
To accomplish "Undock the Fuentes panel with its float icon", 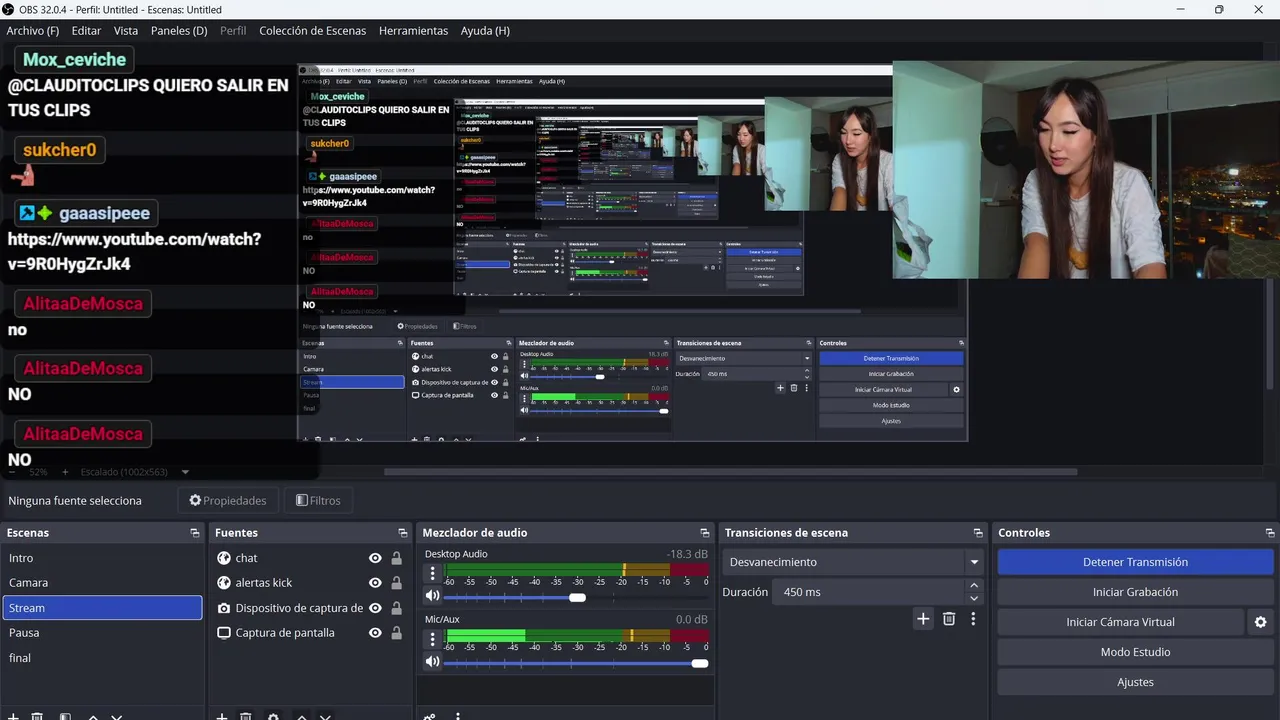I will pos(403,533).
